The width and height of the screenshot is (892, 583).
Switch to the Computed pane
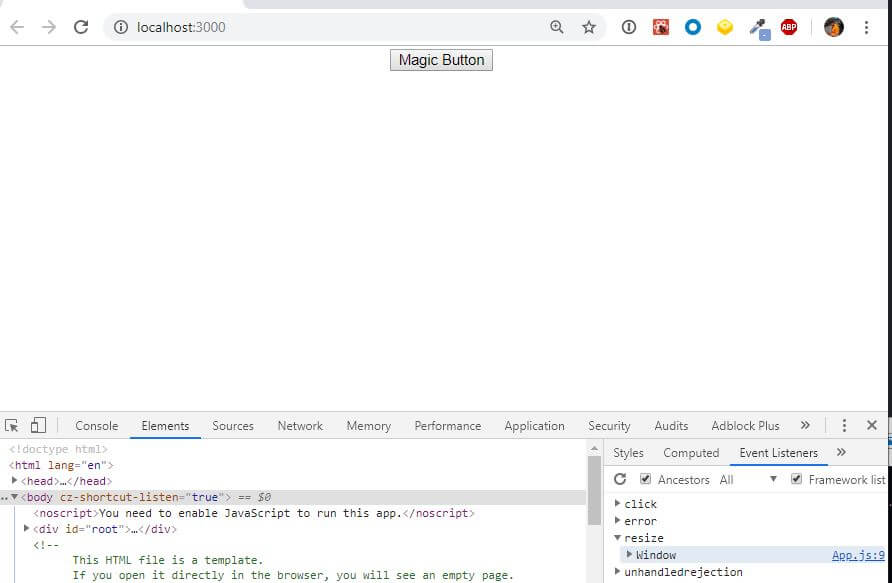point(691,453)
